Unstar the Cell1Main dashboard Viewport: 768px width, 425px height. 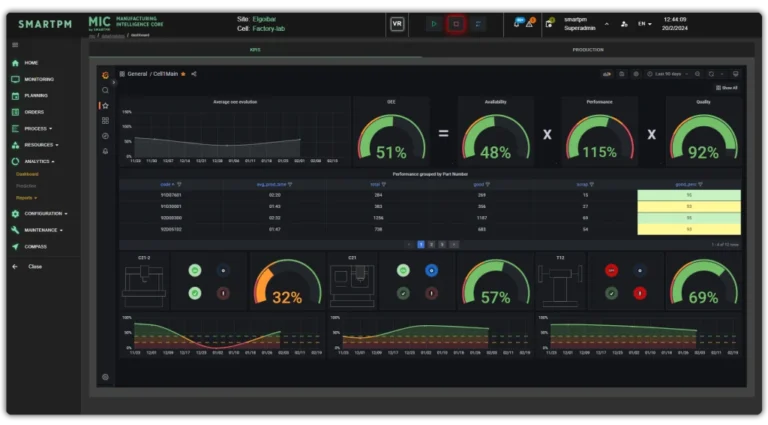point(183,74)
